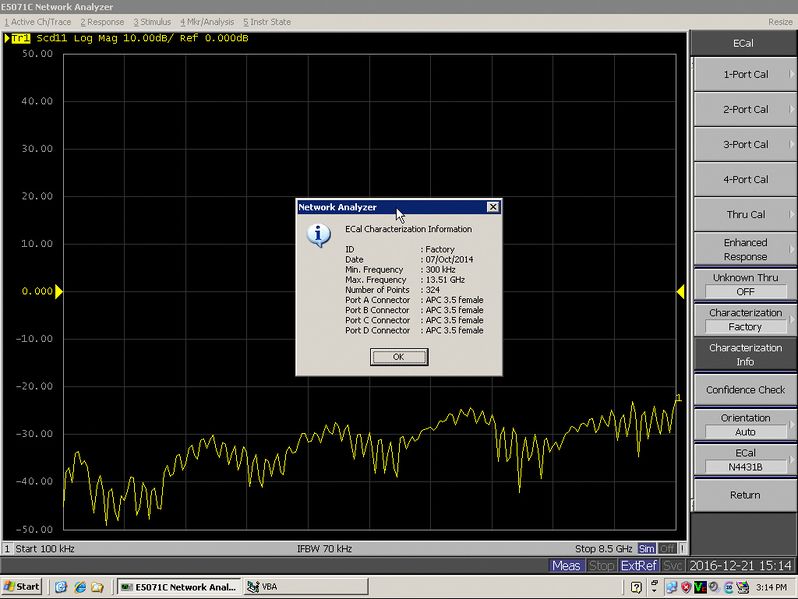Close the Network Analyzer dialog with X
This screenshot has width=798, height=599.
(x=492, y=207)
